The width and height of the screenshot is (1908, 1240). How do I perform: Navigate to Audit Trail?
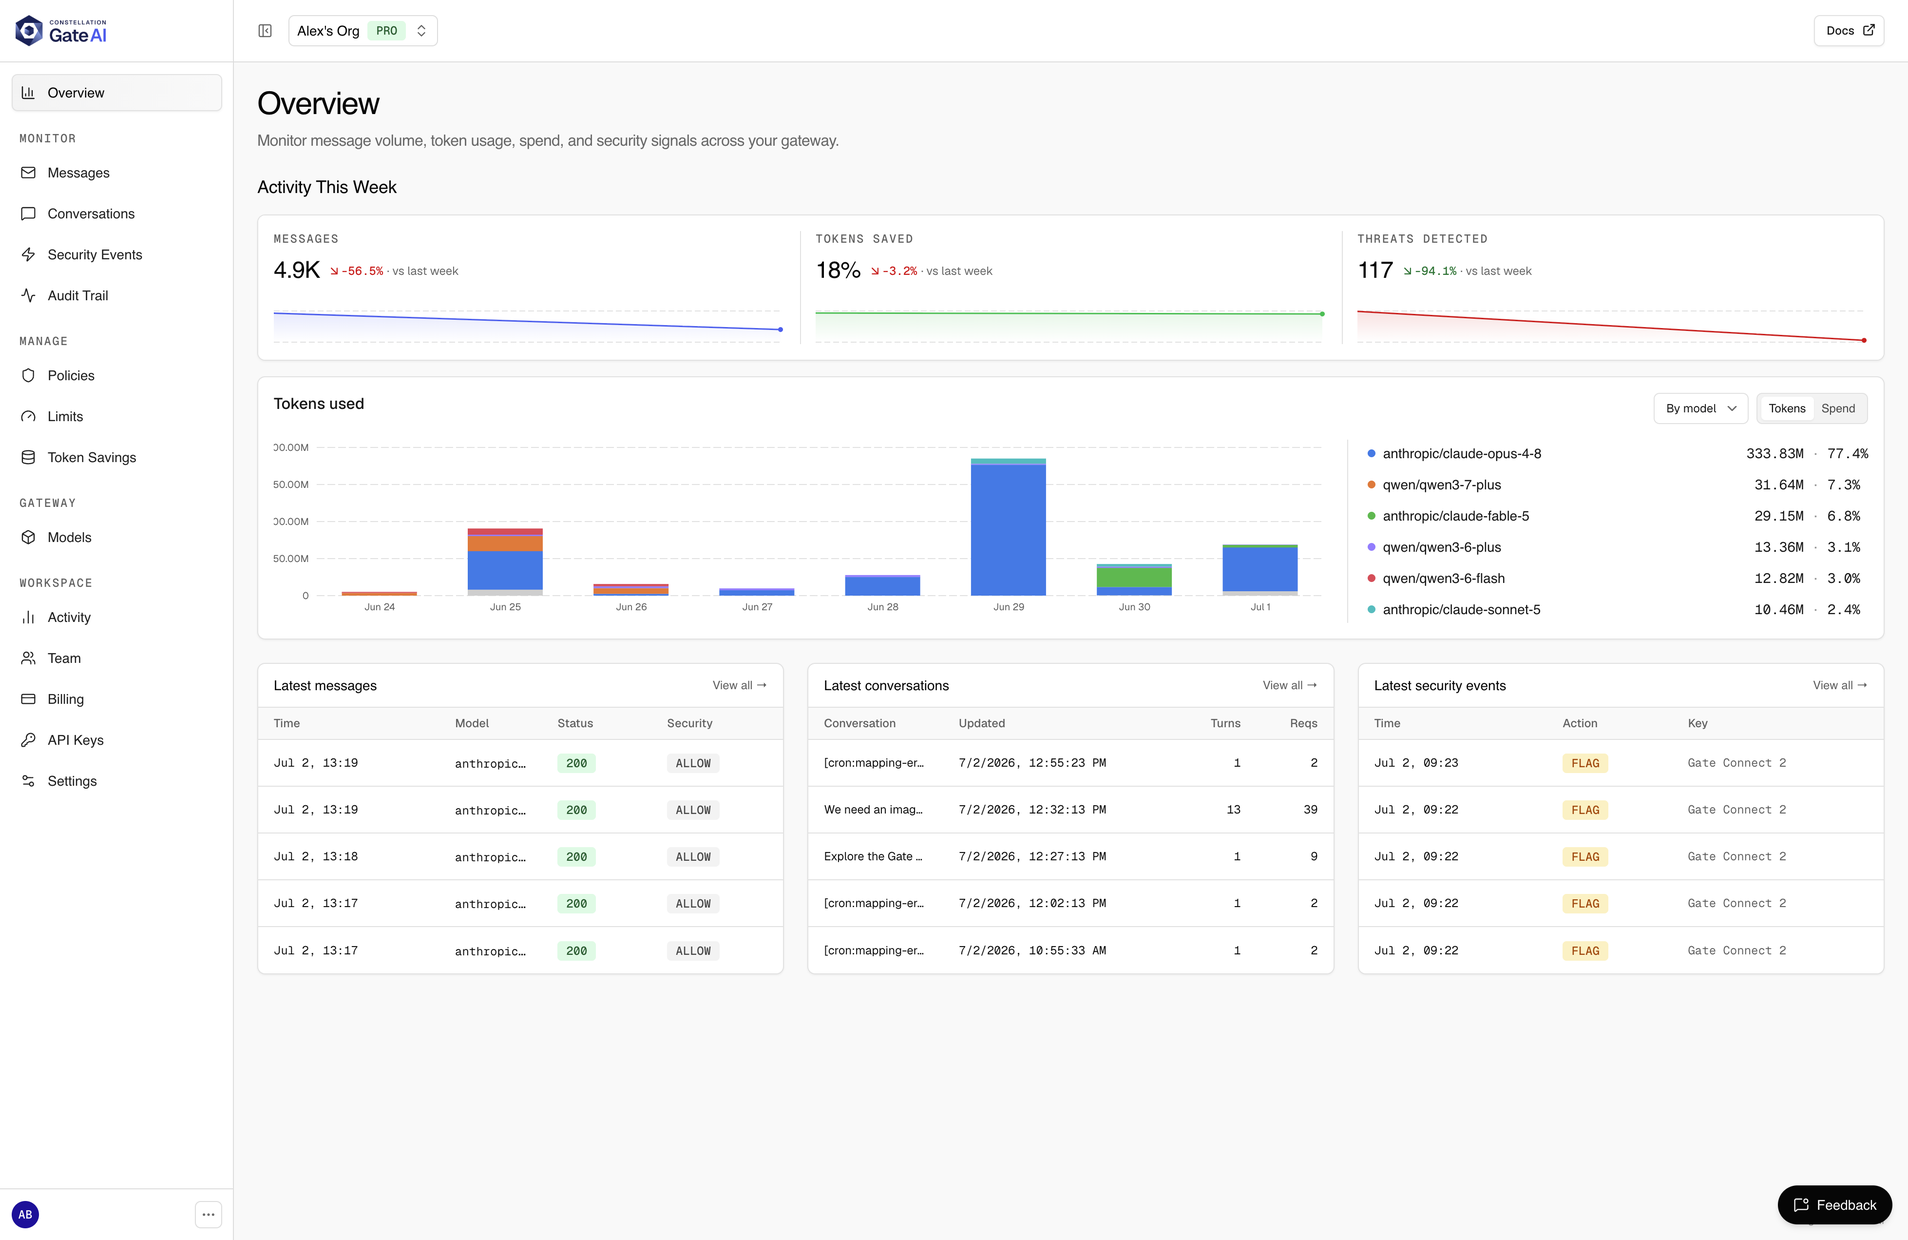click(117, 296)
